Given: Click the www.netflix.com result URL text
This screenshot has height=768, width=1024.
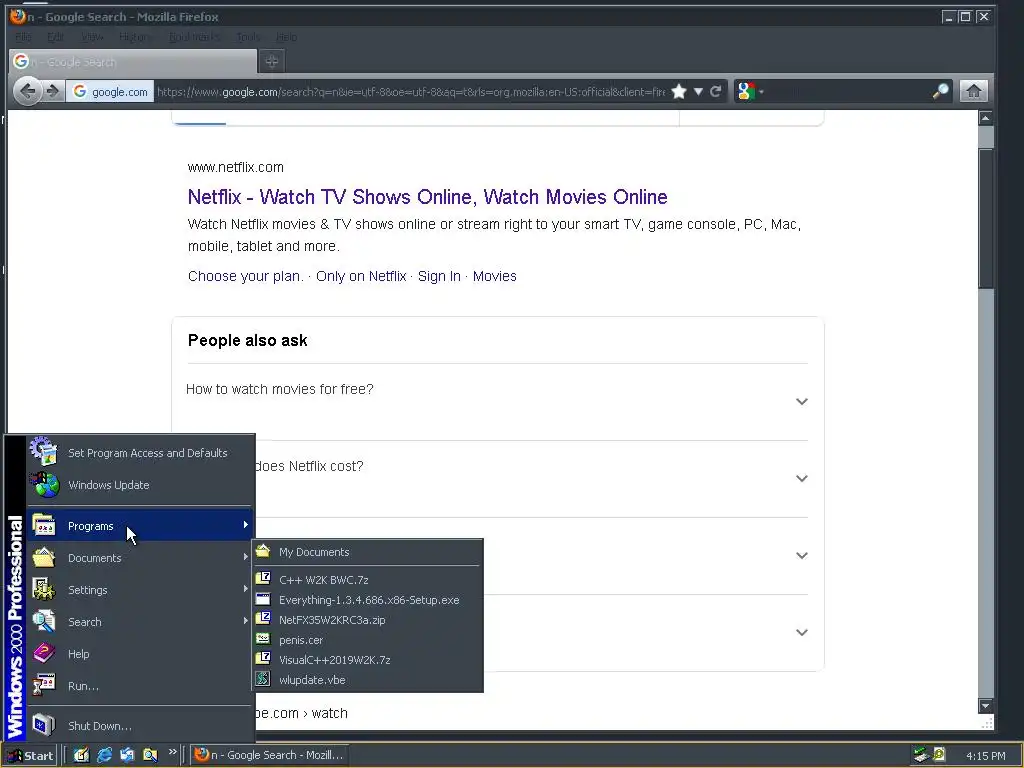Looking at the screenshot, I should 236,167.
